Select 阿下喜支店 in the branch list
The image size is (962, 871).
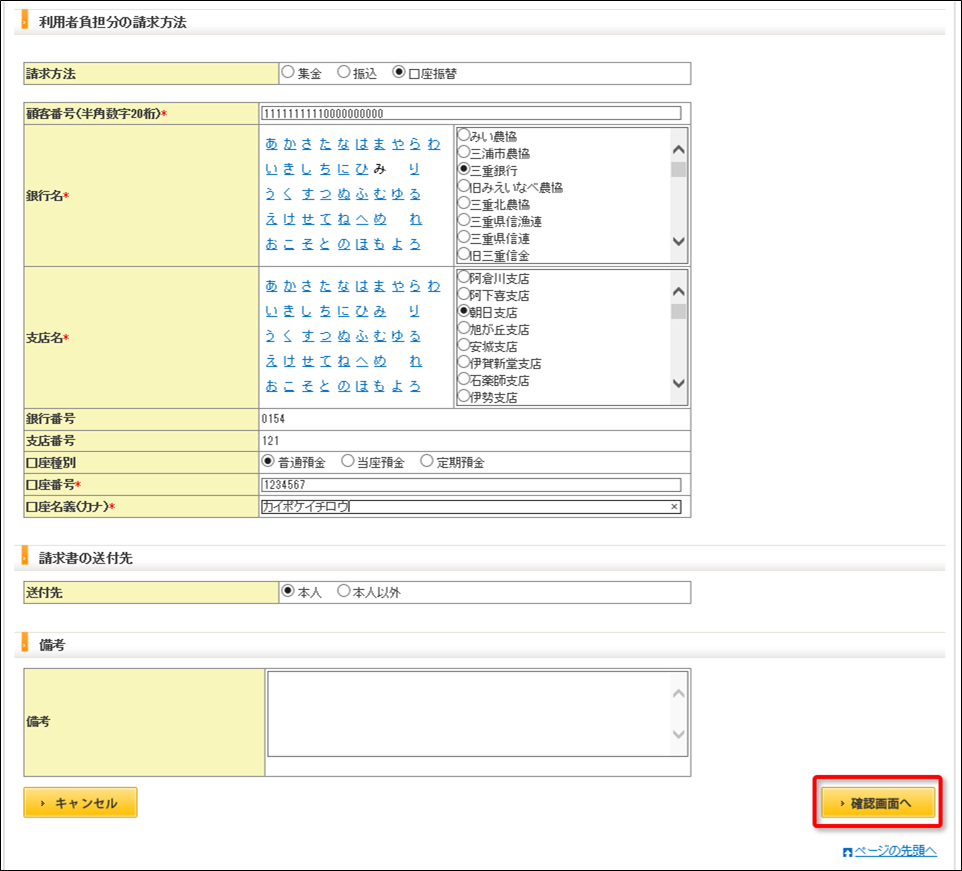point(464,294)
